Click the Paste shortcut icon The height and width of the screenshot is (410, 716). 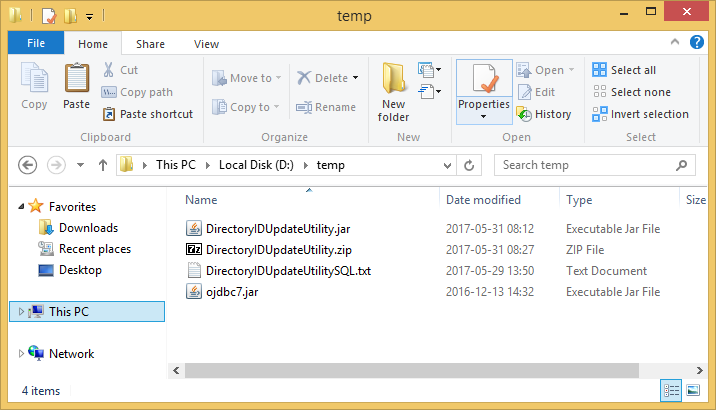[110, 114]
